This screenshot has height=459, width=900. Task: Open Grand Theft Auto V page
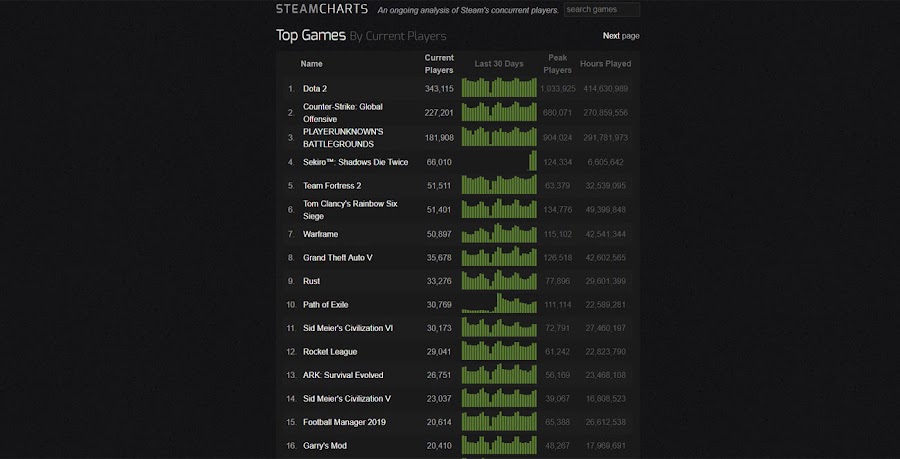338,258
